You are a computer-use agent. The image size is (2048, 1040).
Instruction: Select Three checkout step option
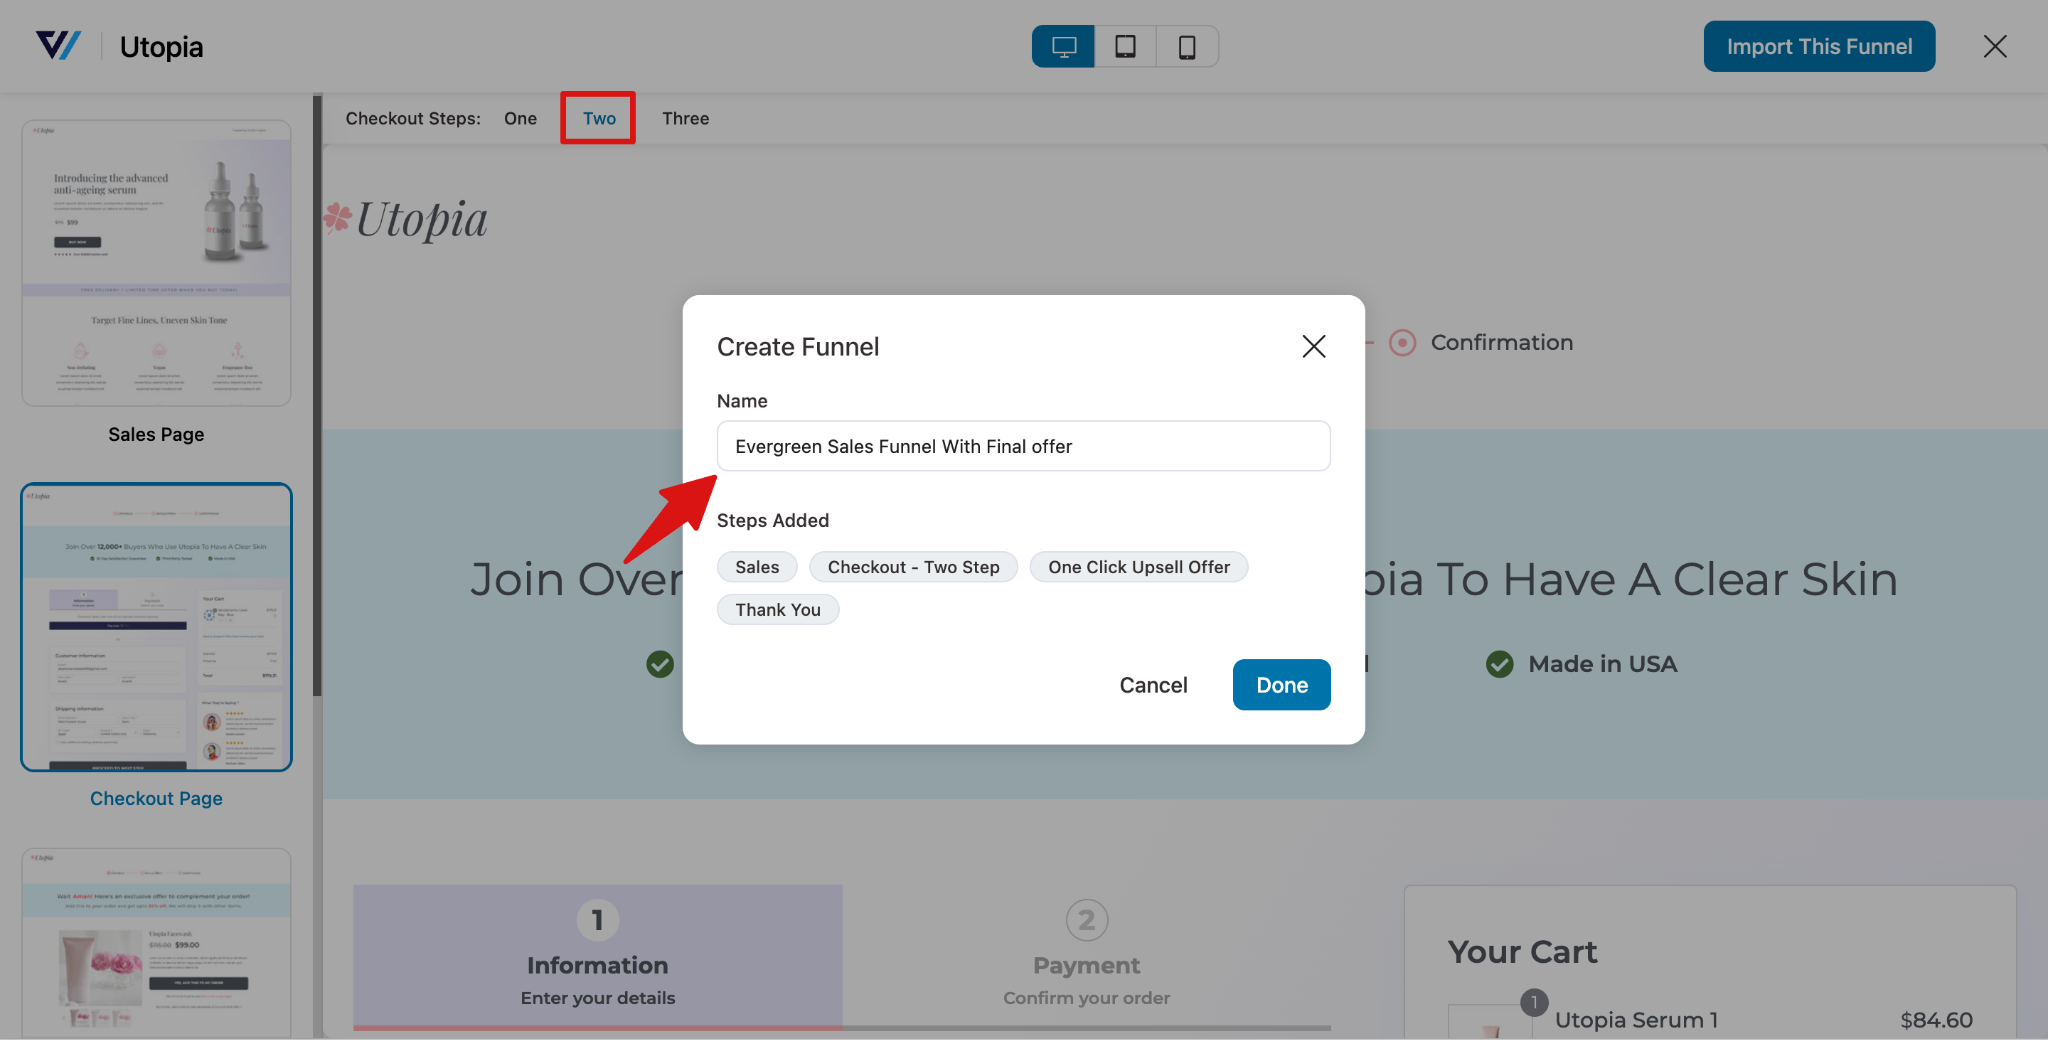pos(685,118)
